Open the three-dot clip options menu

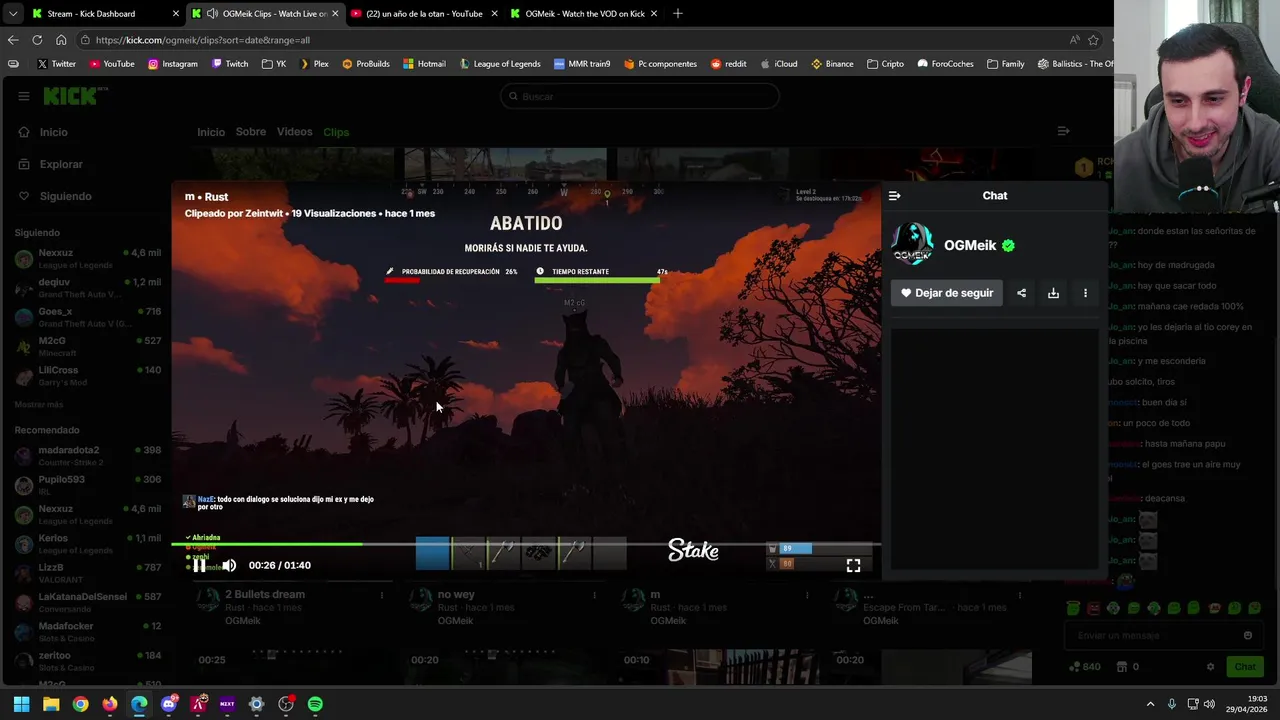1085,293
